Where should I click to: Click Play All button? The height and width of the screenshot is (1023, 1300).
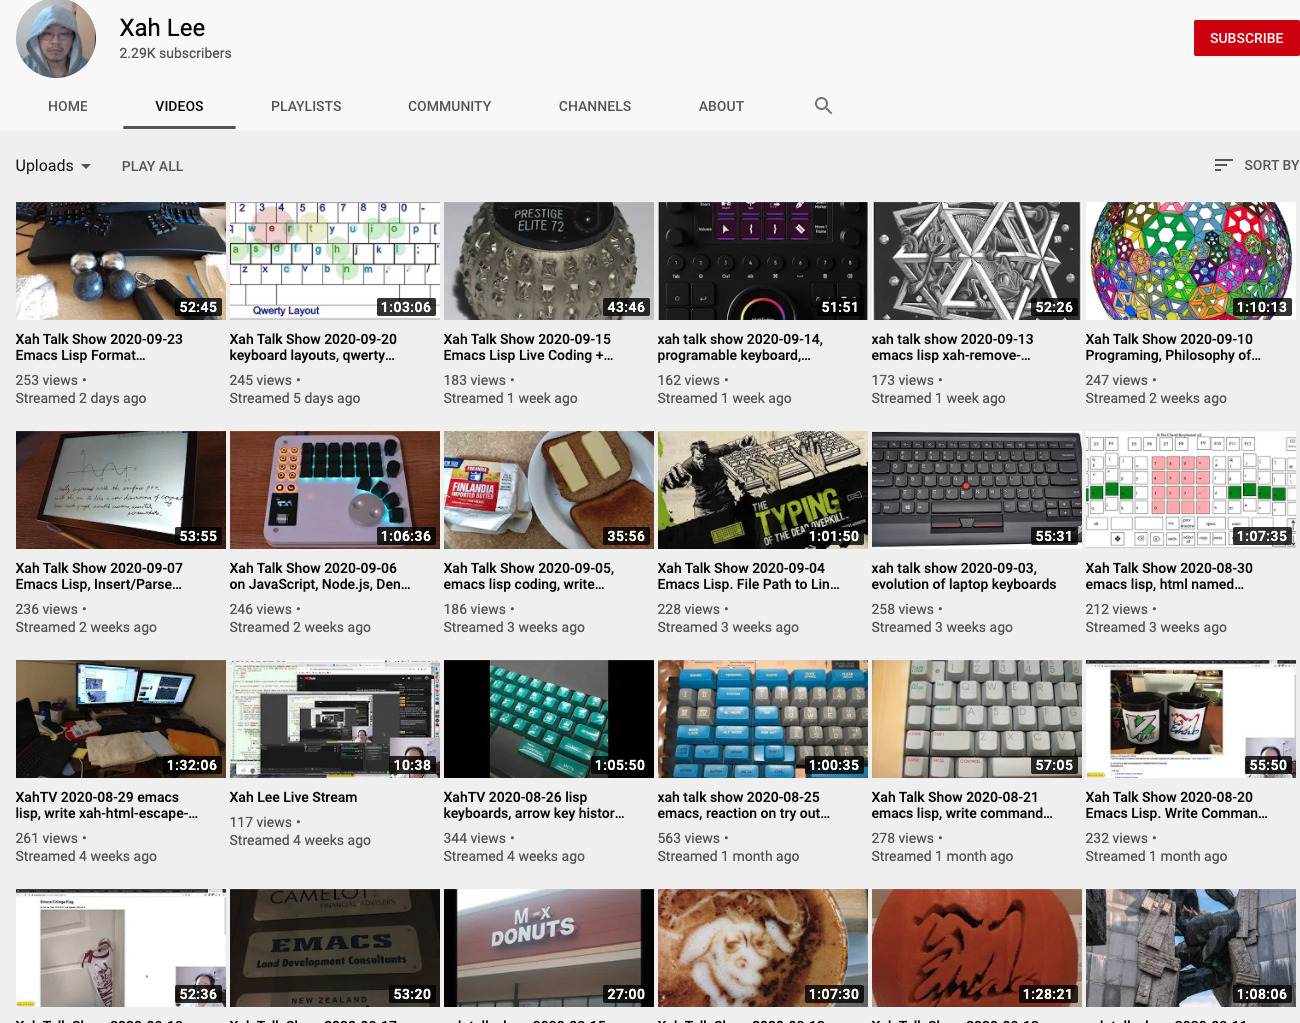tap(152, 166)
